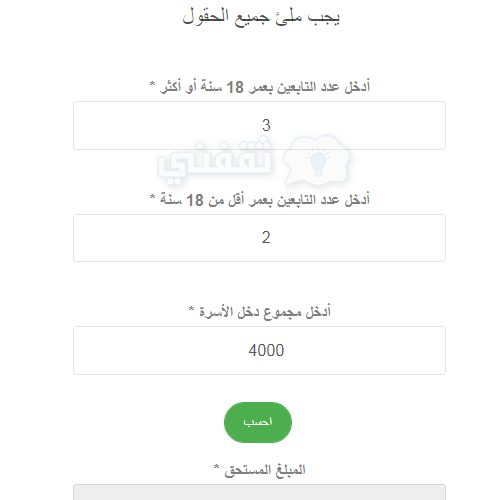Focus the dependents under 18 field
The image size is (500, 500).
[259, 238]
